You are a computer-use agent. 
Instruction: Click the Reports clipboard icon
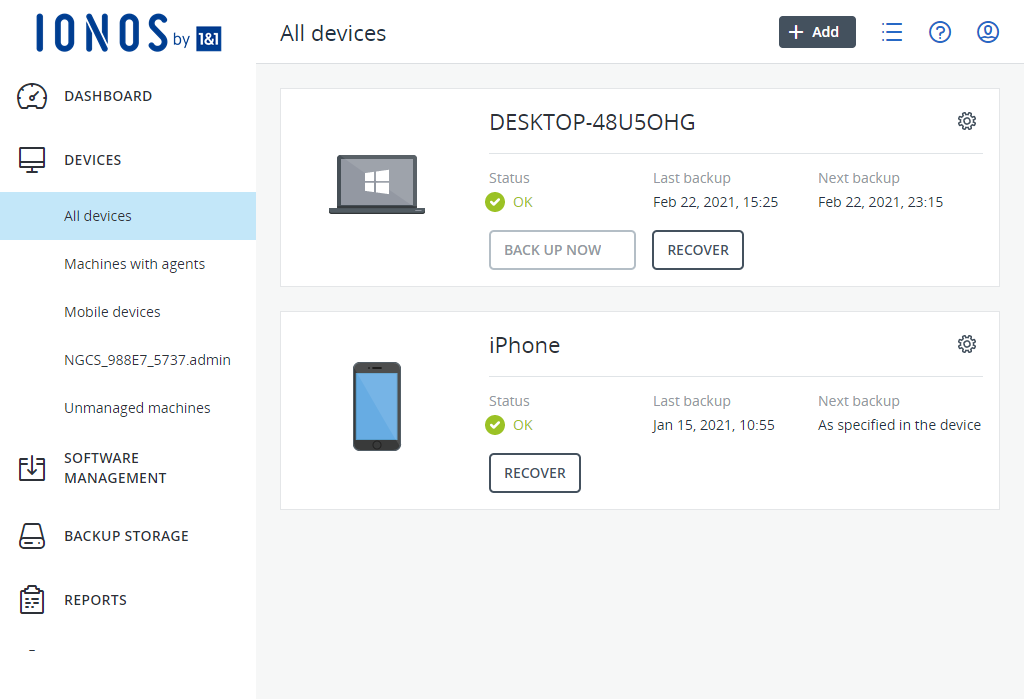33,600
